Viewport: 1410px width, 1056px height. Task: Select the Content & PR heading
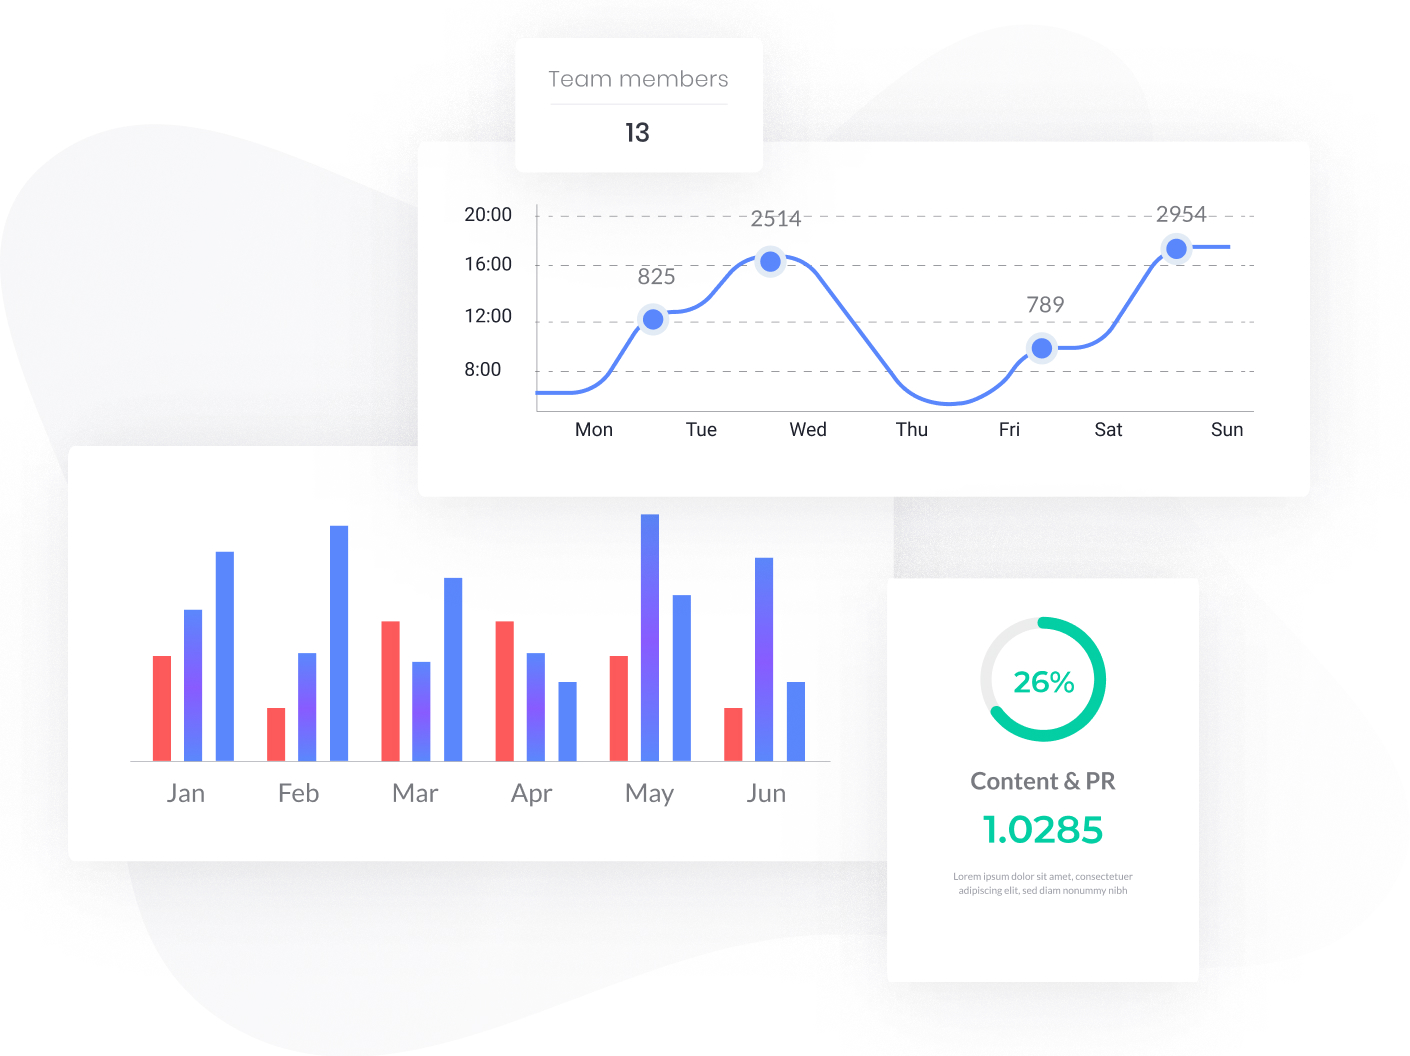(1042, 781)
